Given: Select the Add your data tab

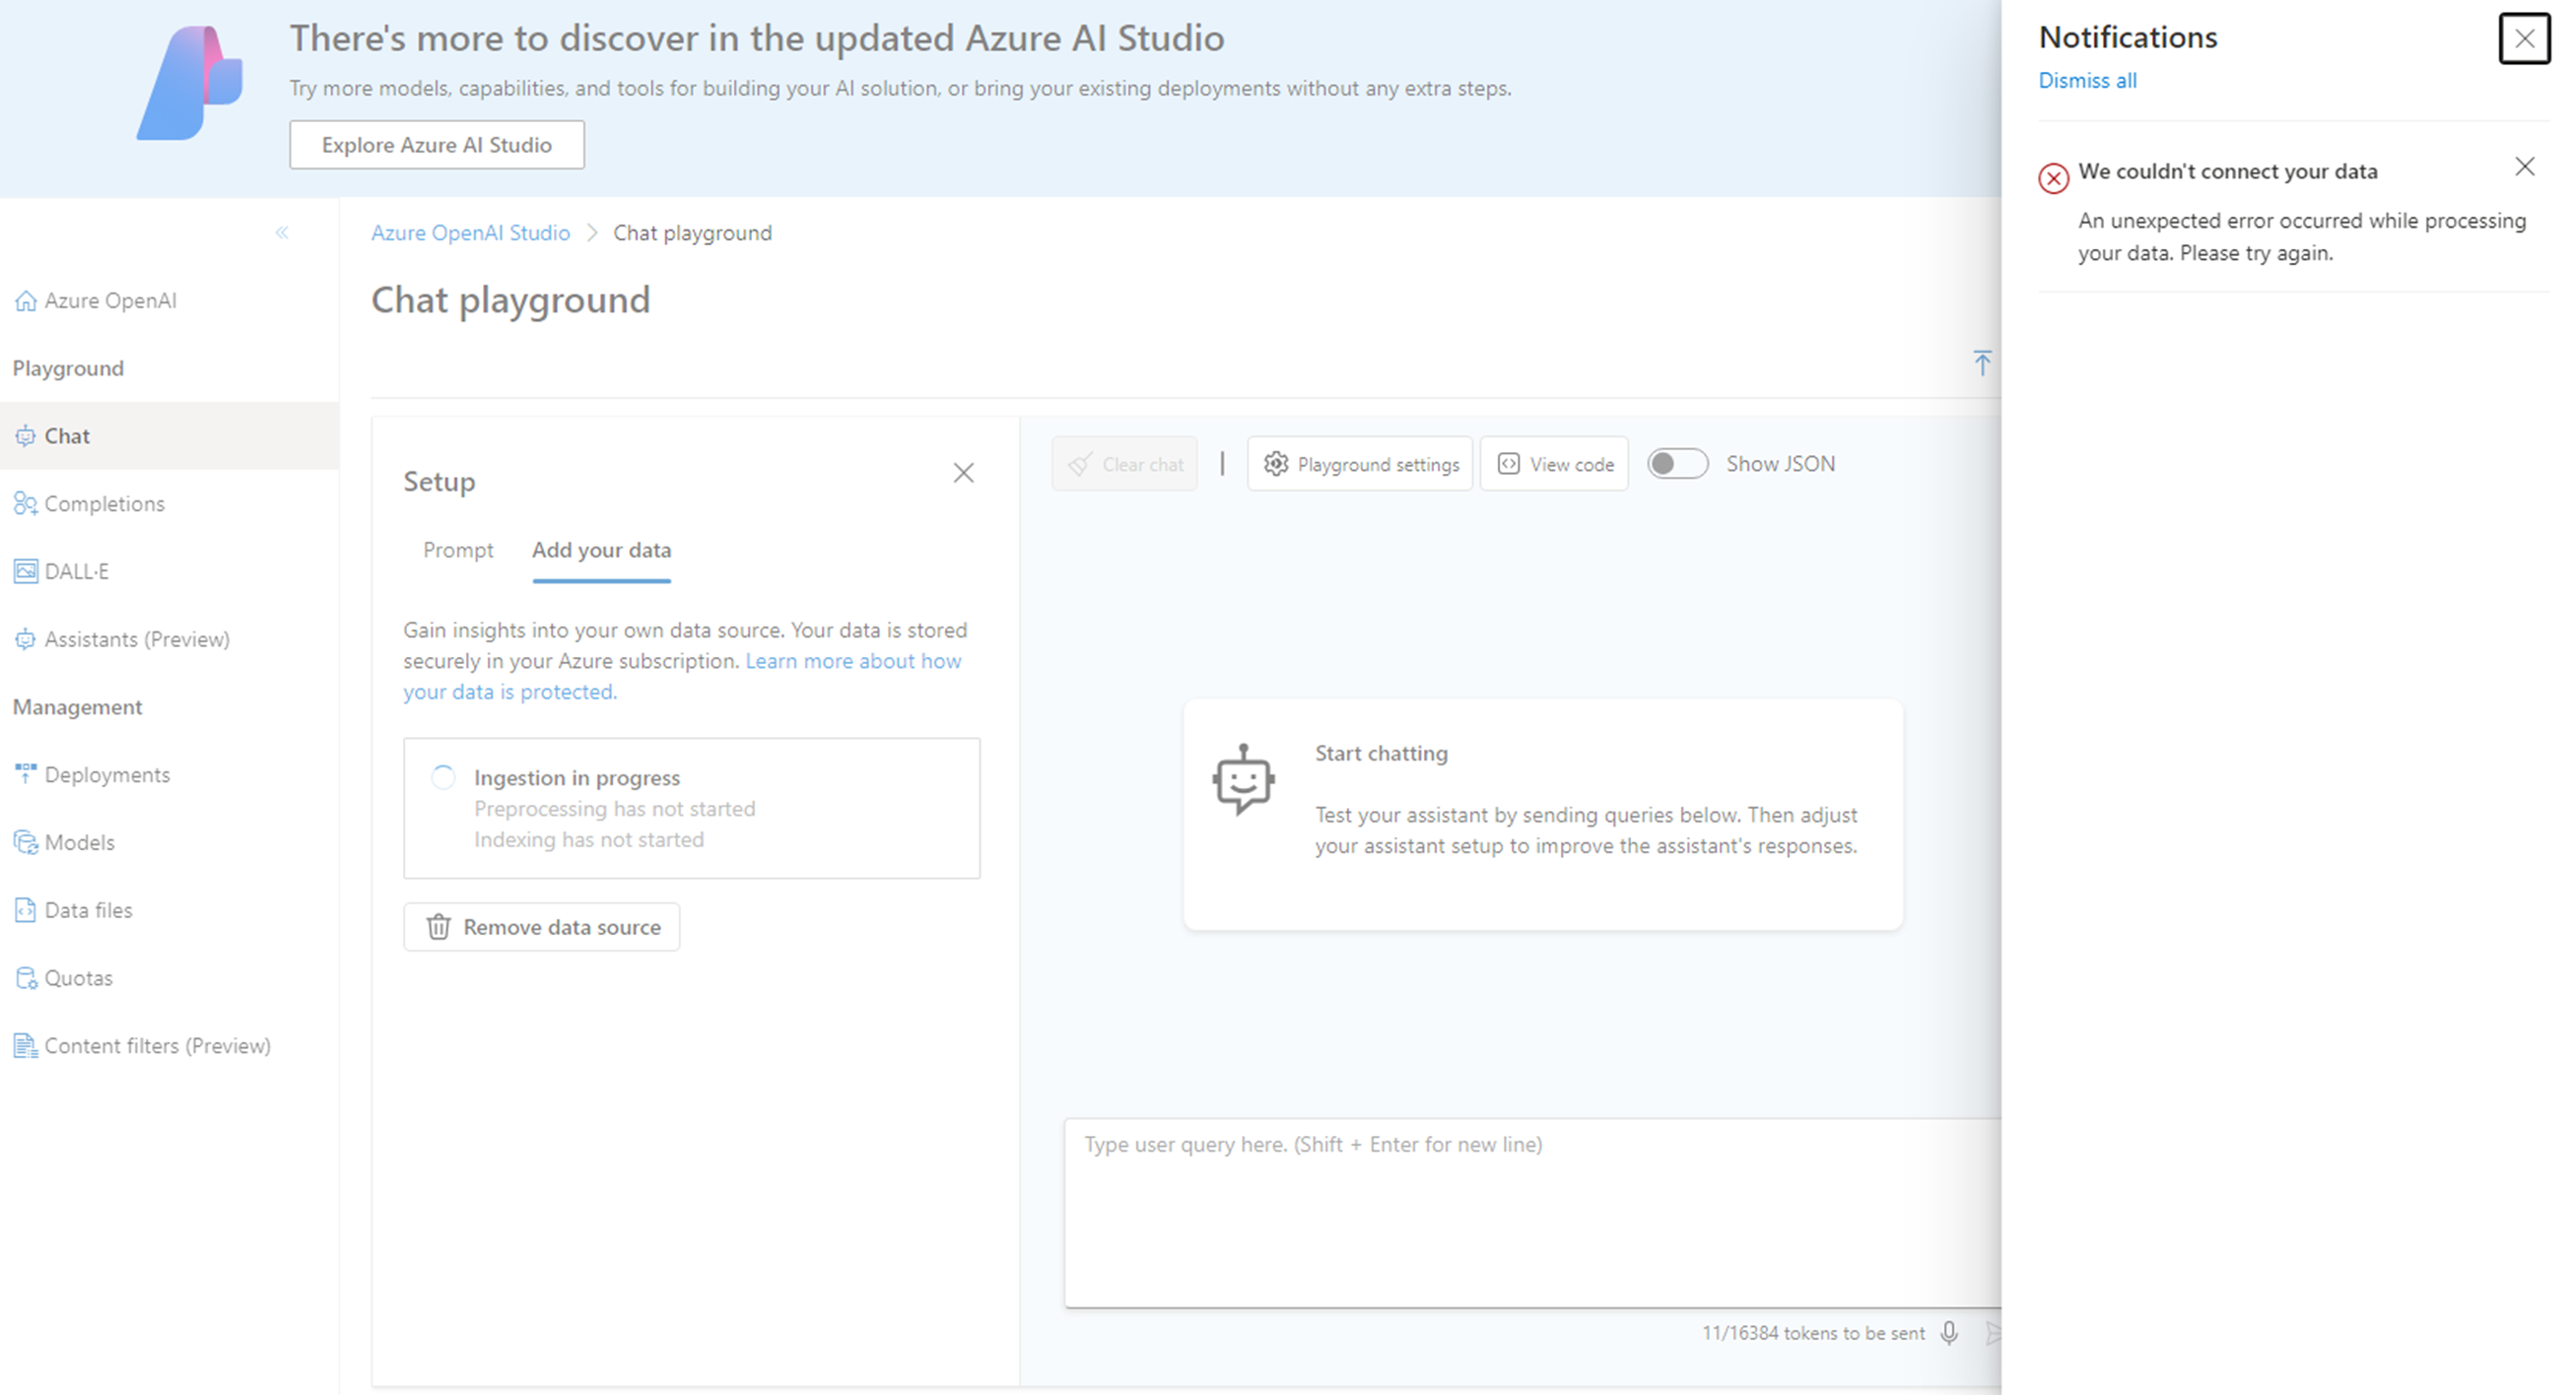Looking at the screenshot, I should coord(601,550).
